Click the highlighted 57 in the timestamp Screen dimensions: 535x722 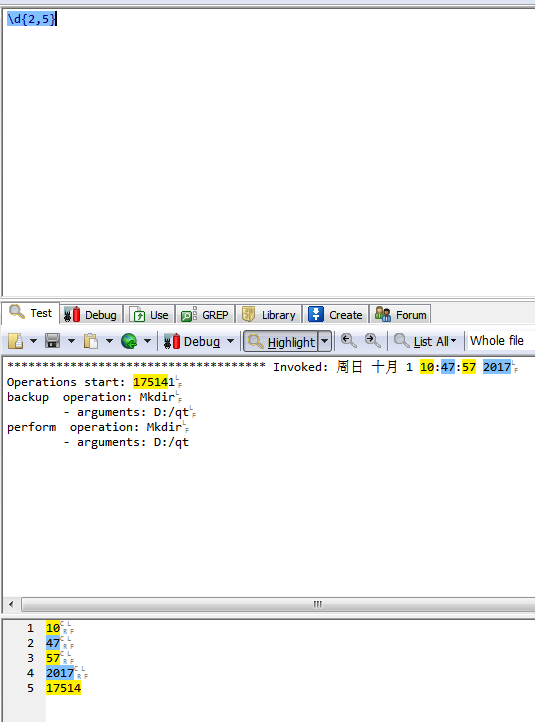click(469, 367)
